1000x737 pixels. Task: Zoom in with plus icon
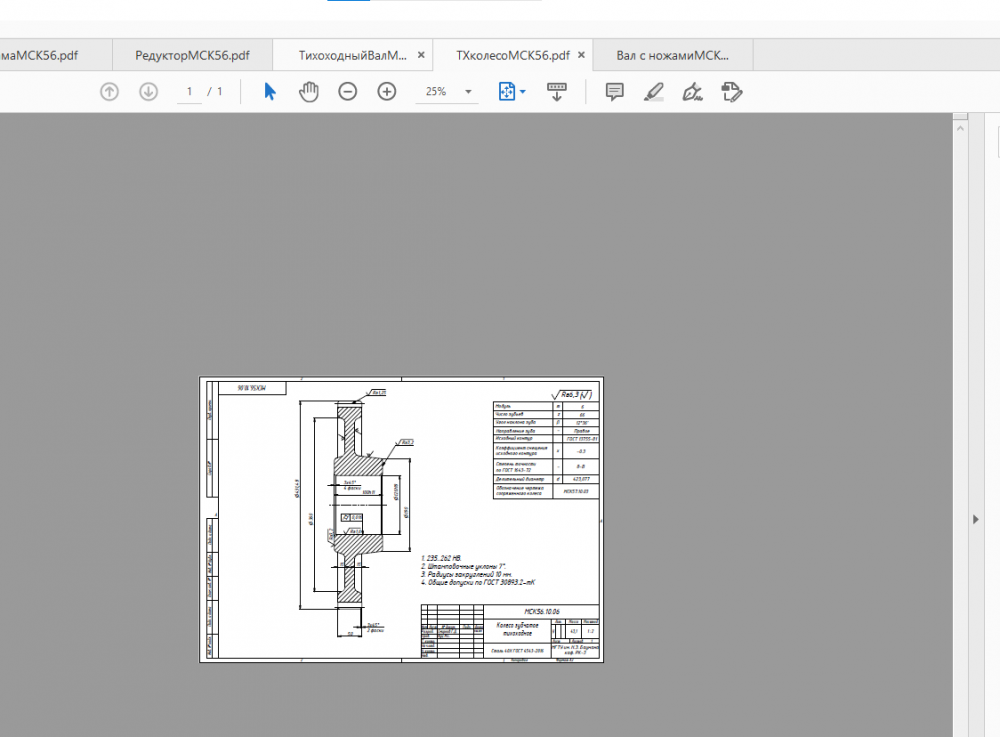click(387, 92)
